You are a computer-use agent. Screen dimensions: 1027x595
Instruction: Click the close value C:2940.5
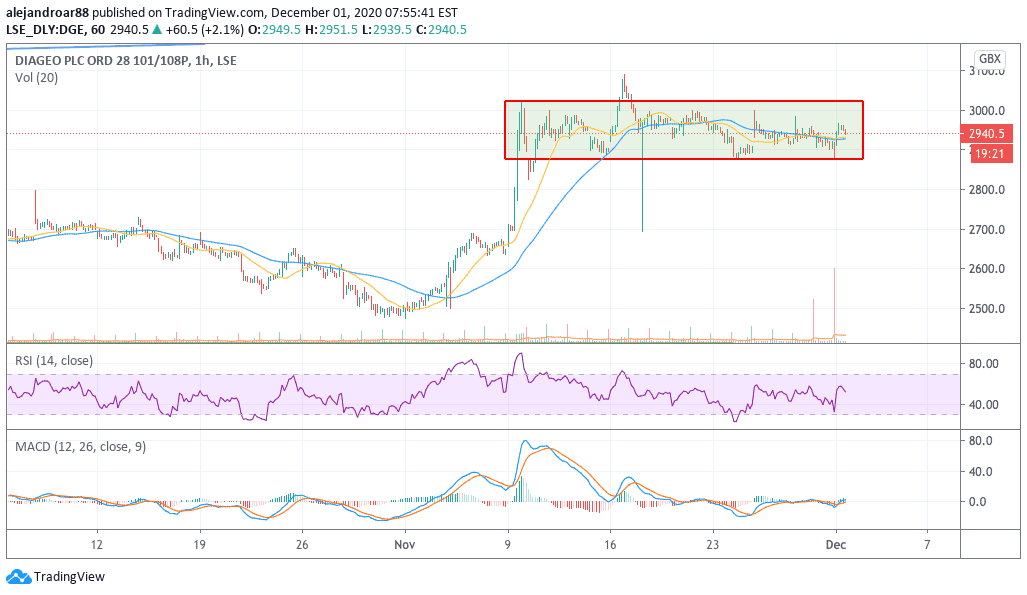coord(441,29)
